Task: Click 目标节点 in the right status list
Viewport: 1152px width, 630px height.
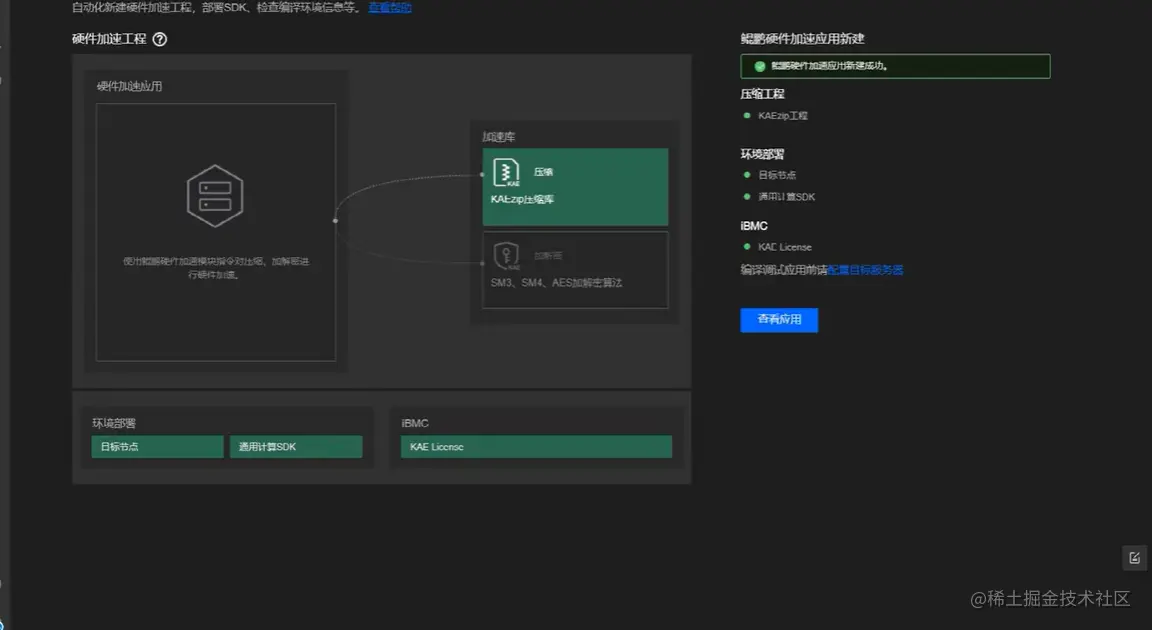Action: pos(777,175)
